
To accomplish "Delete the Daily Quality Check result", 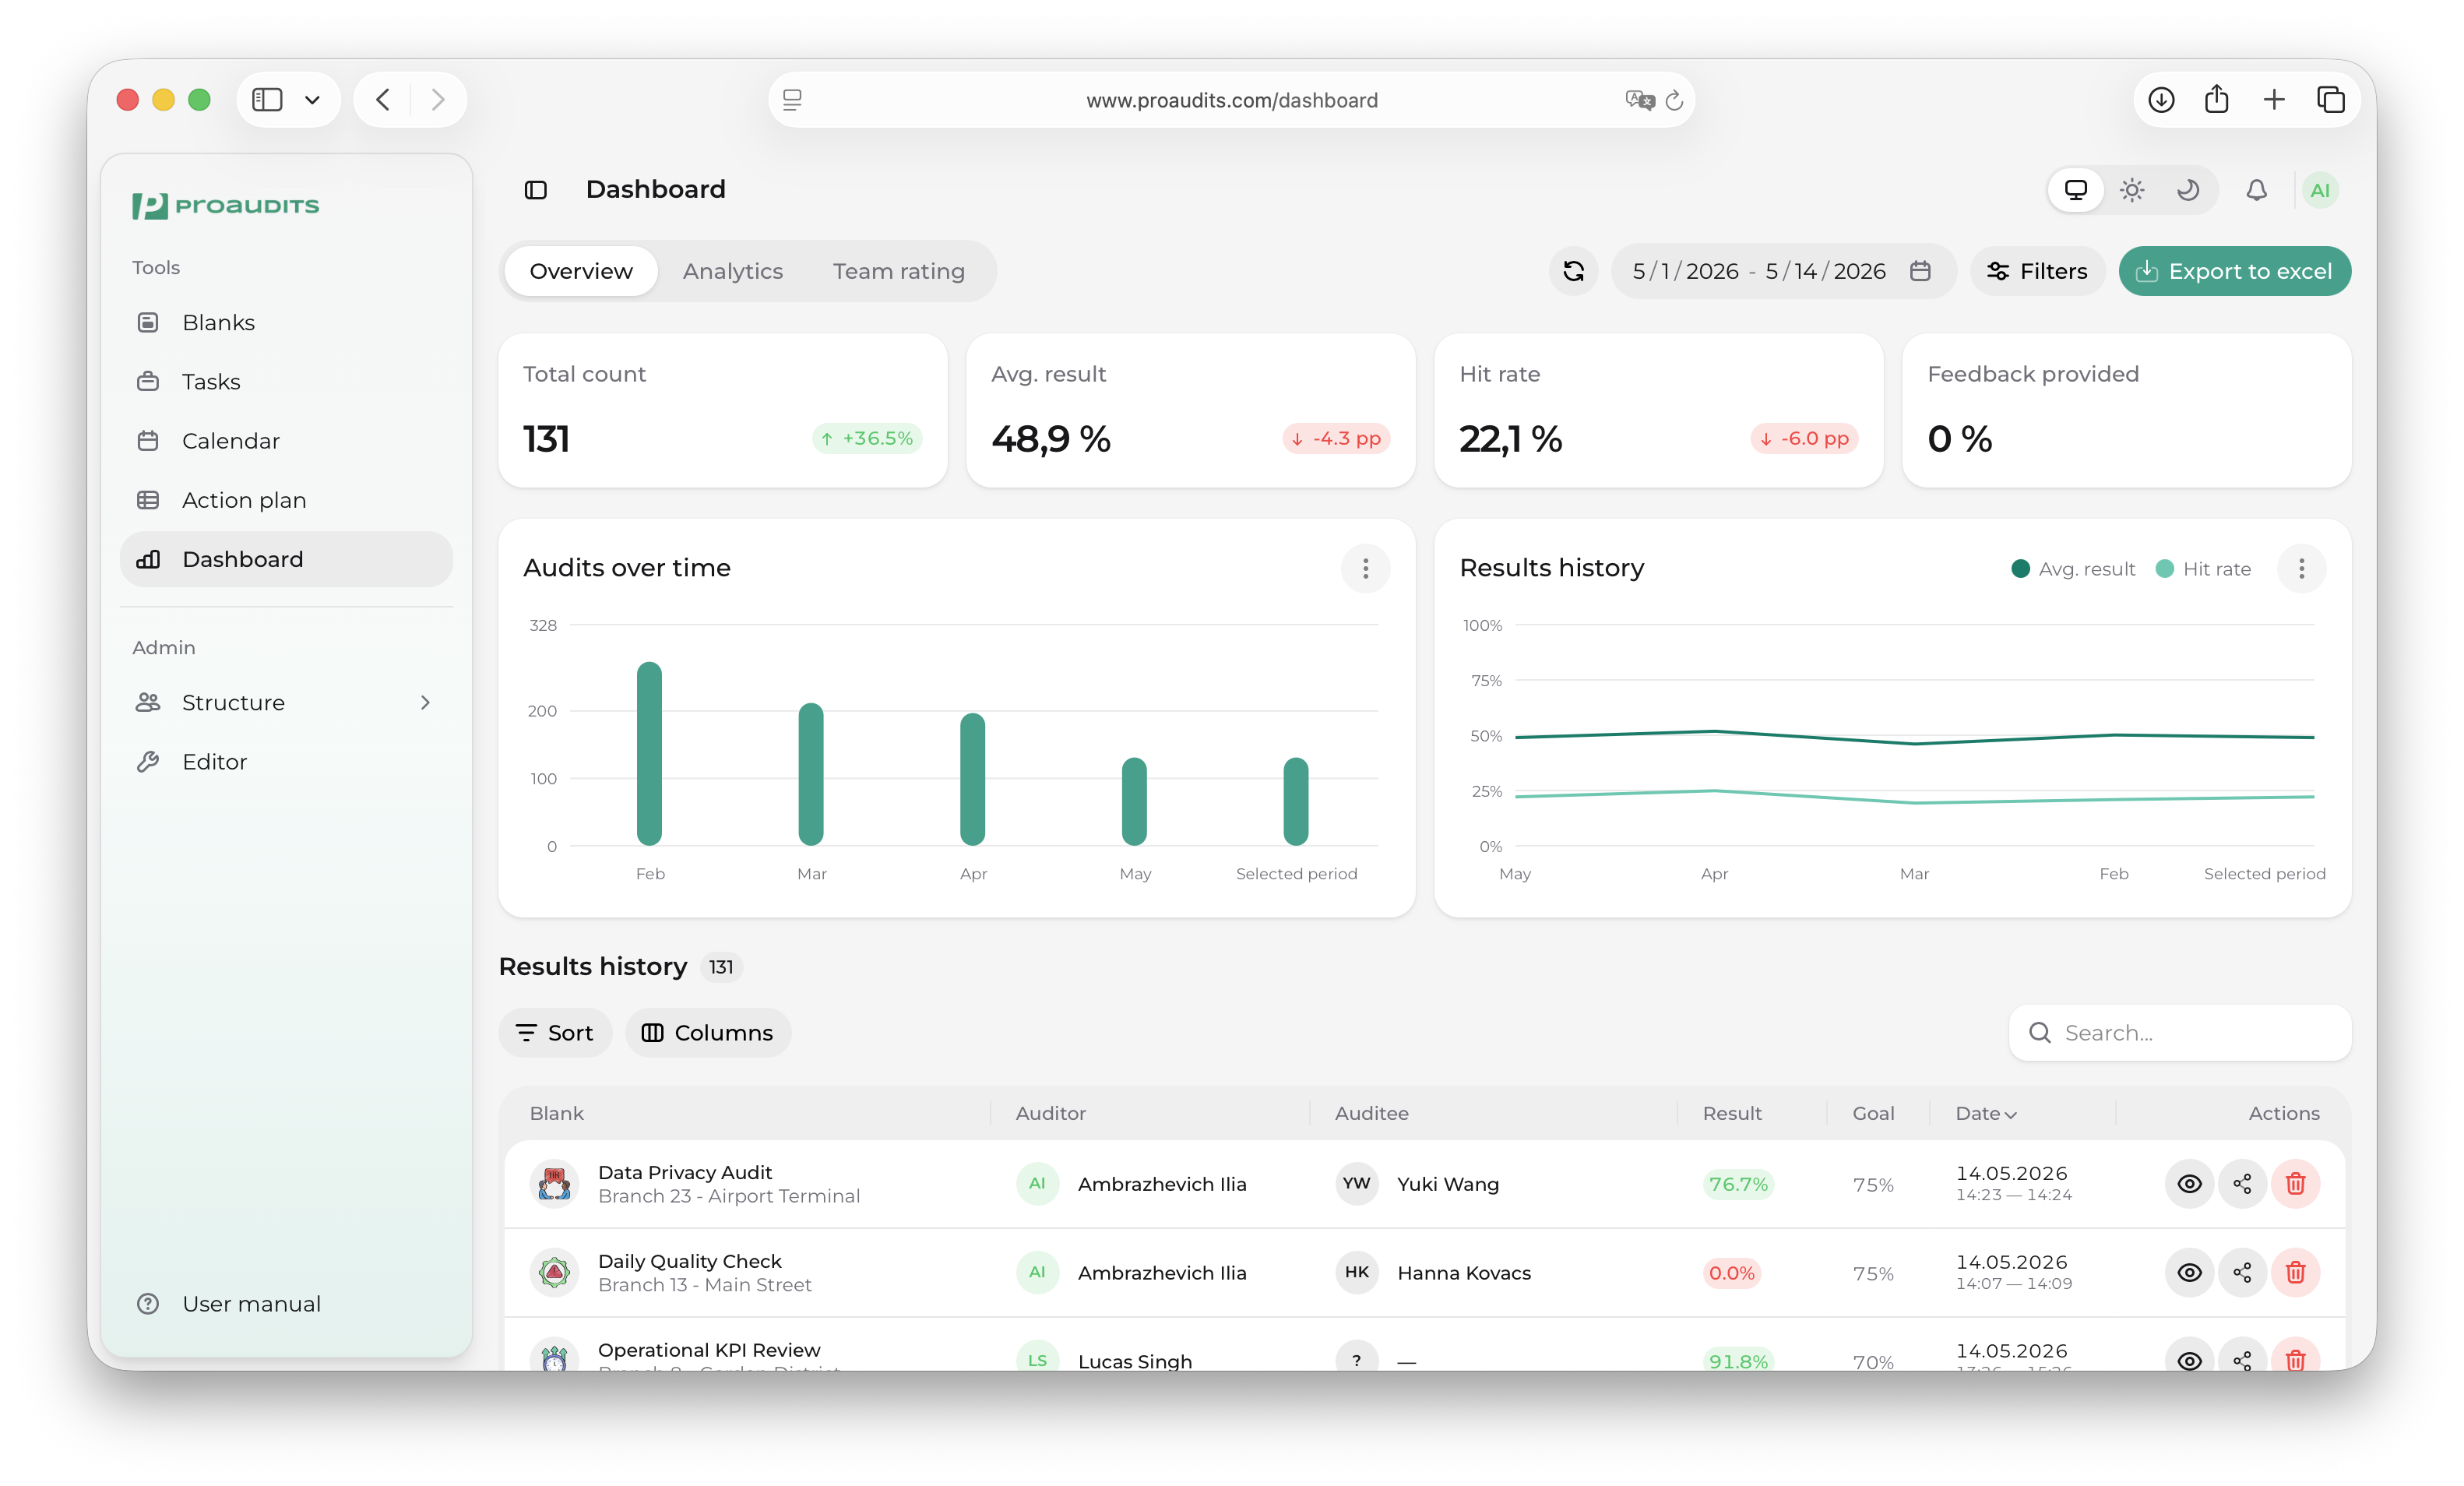I will (x=2295, y=1272).
